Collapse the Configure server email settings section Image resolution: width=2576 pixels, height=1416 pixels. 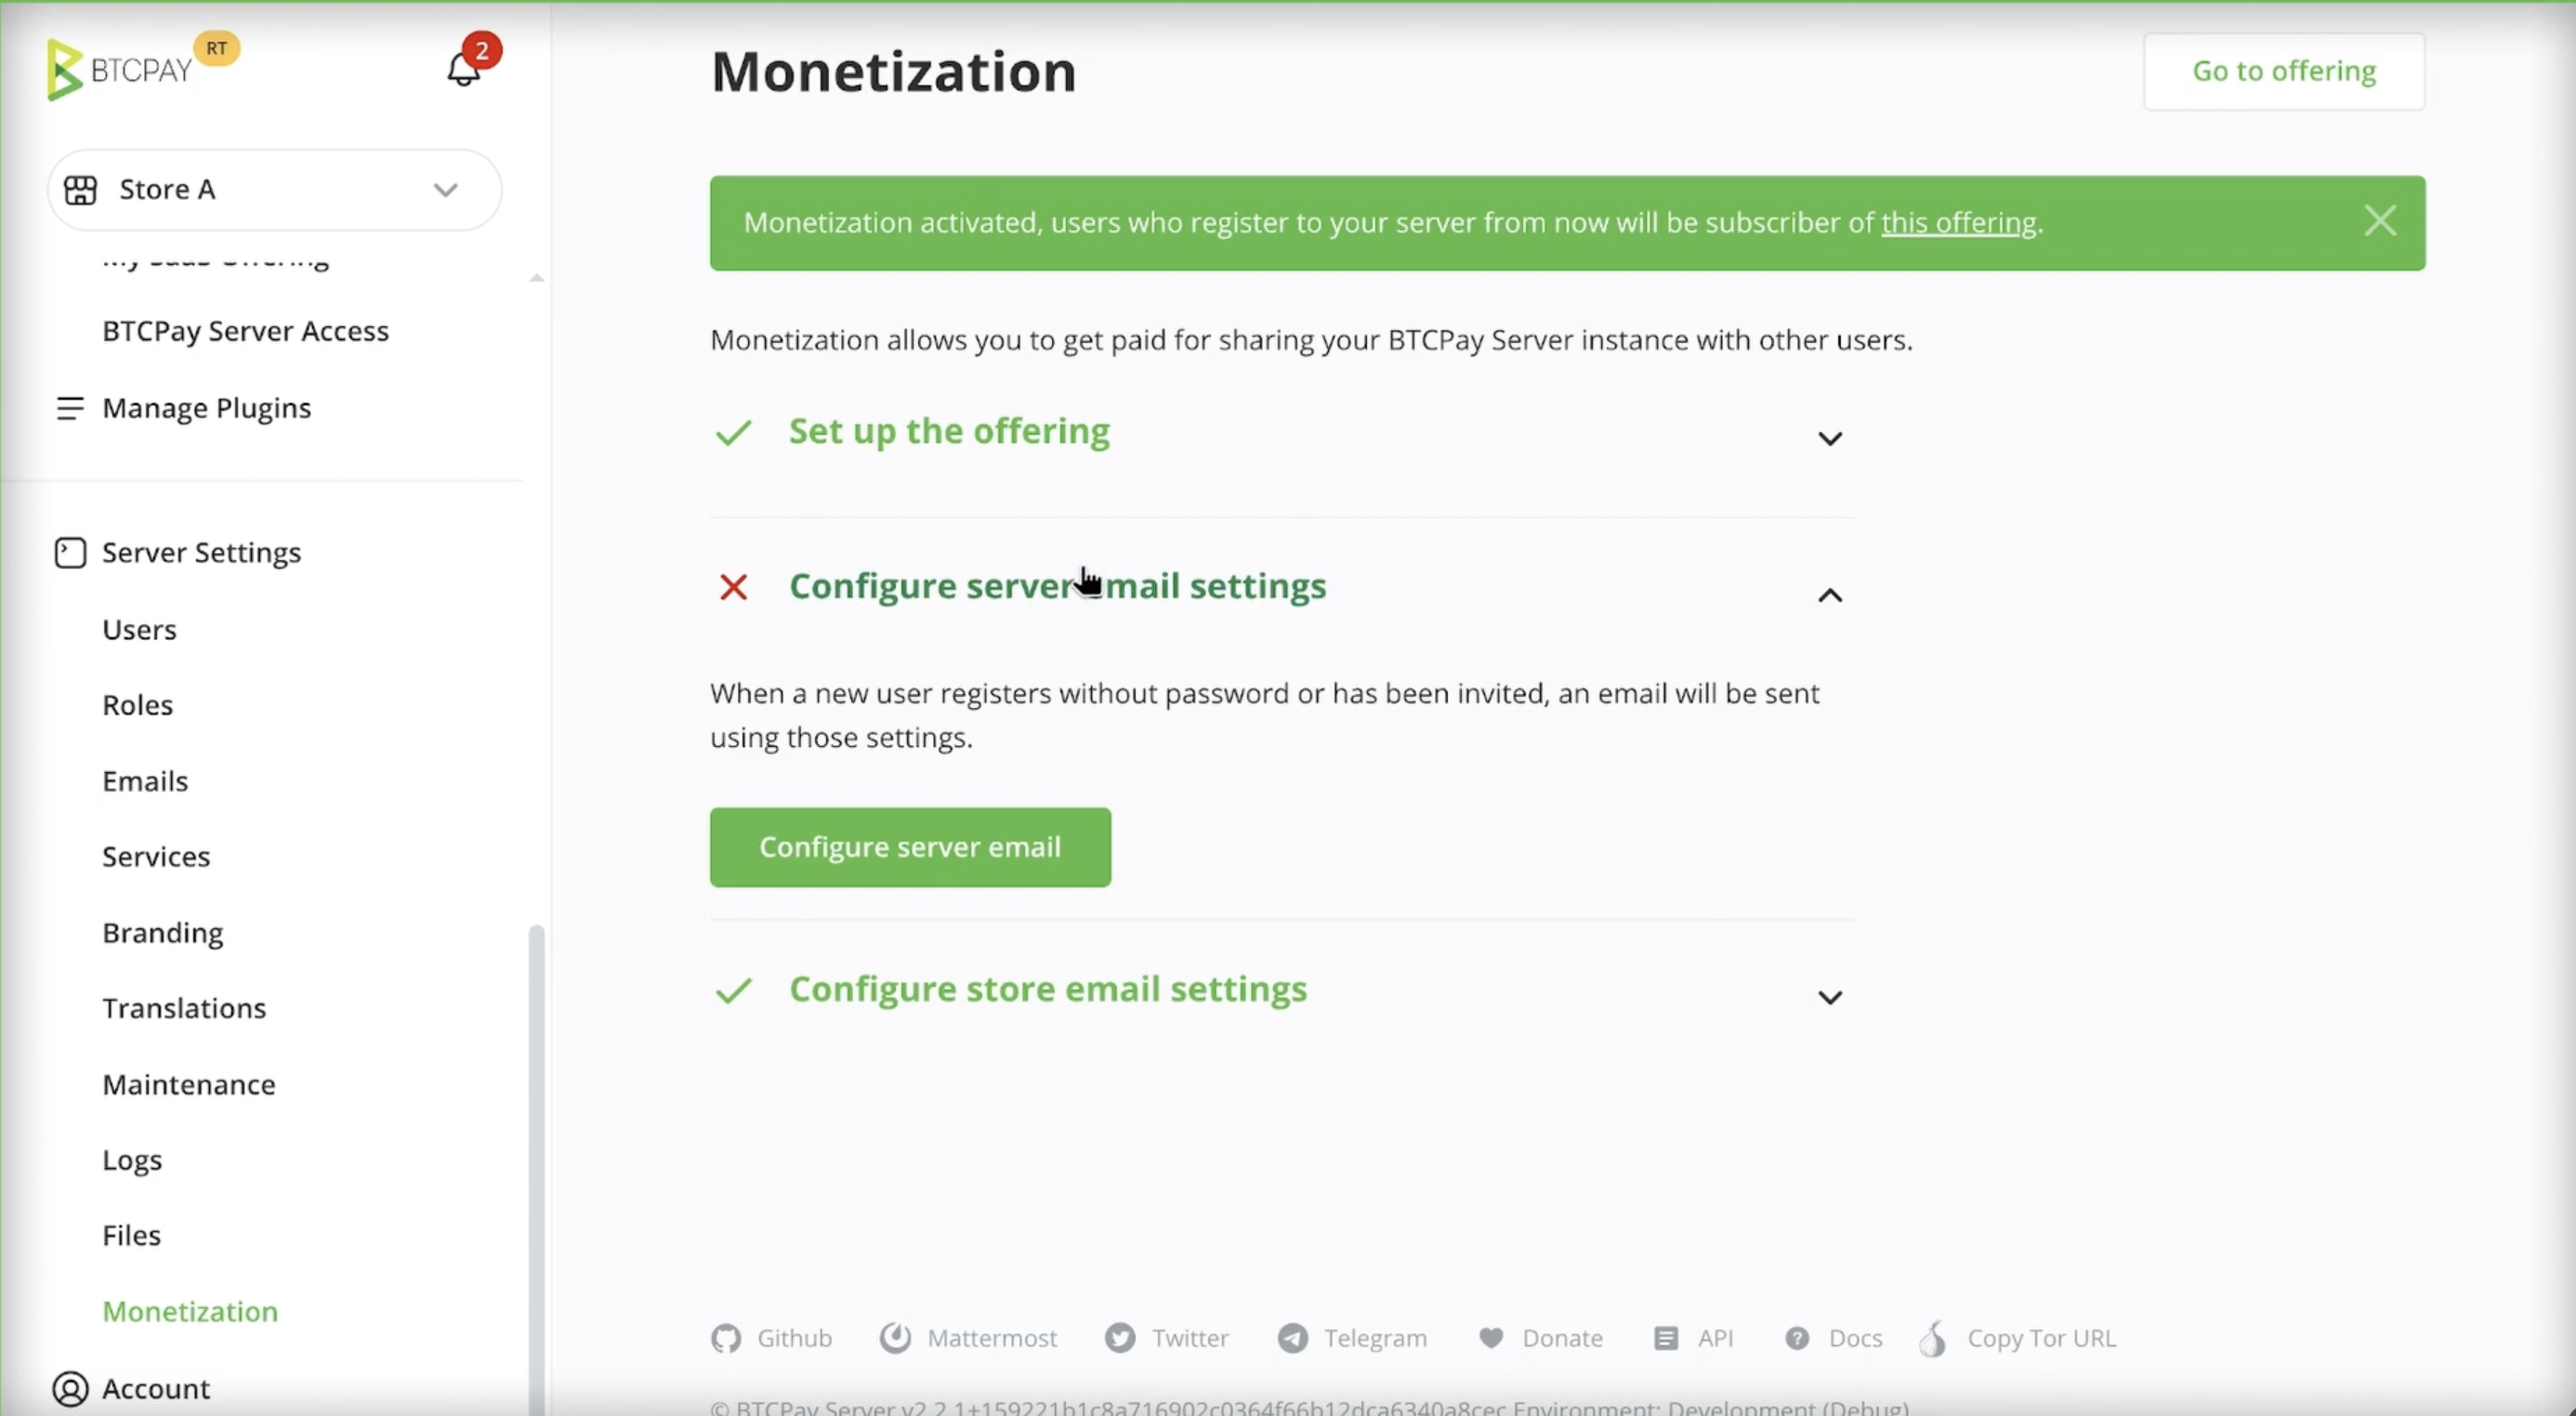1830,596
